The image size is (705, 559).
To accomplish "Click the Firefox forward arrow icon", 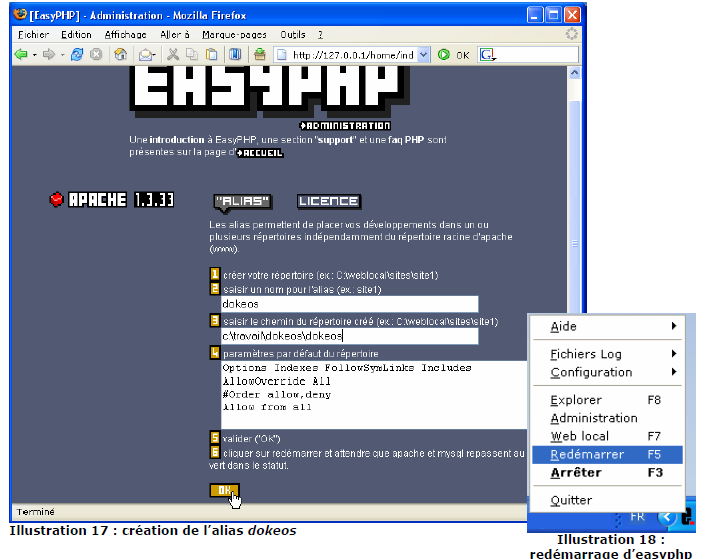I will 49,54.
